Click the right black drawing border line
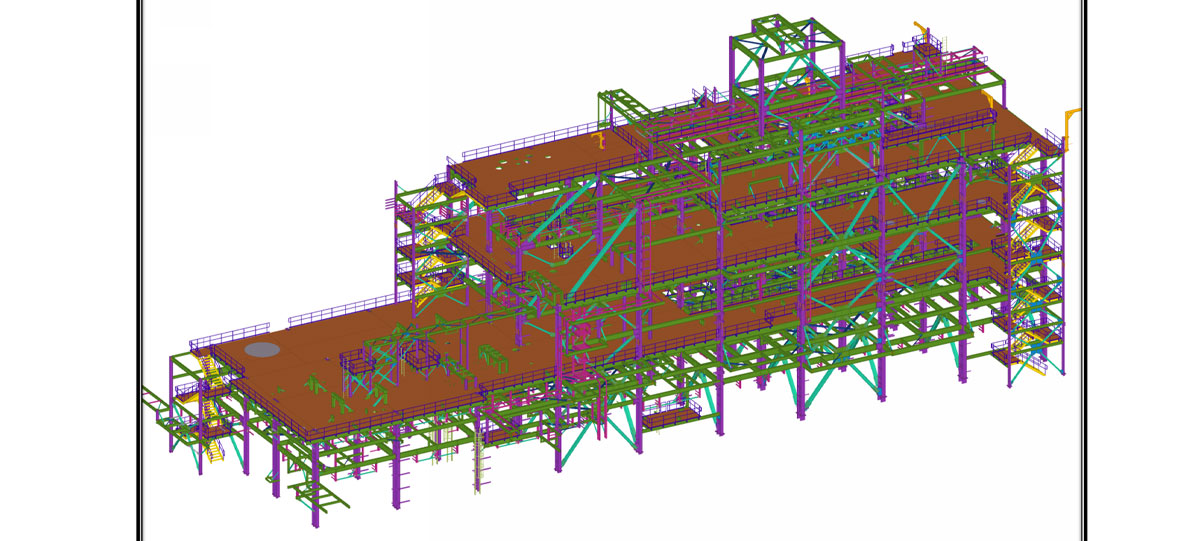The height and width of the screenshot is (541, 1200). (x=1087, y=270)
